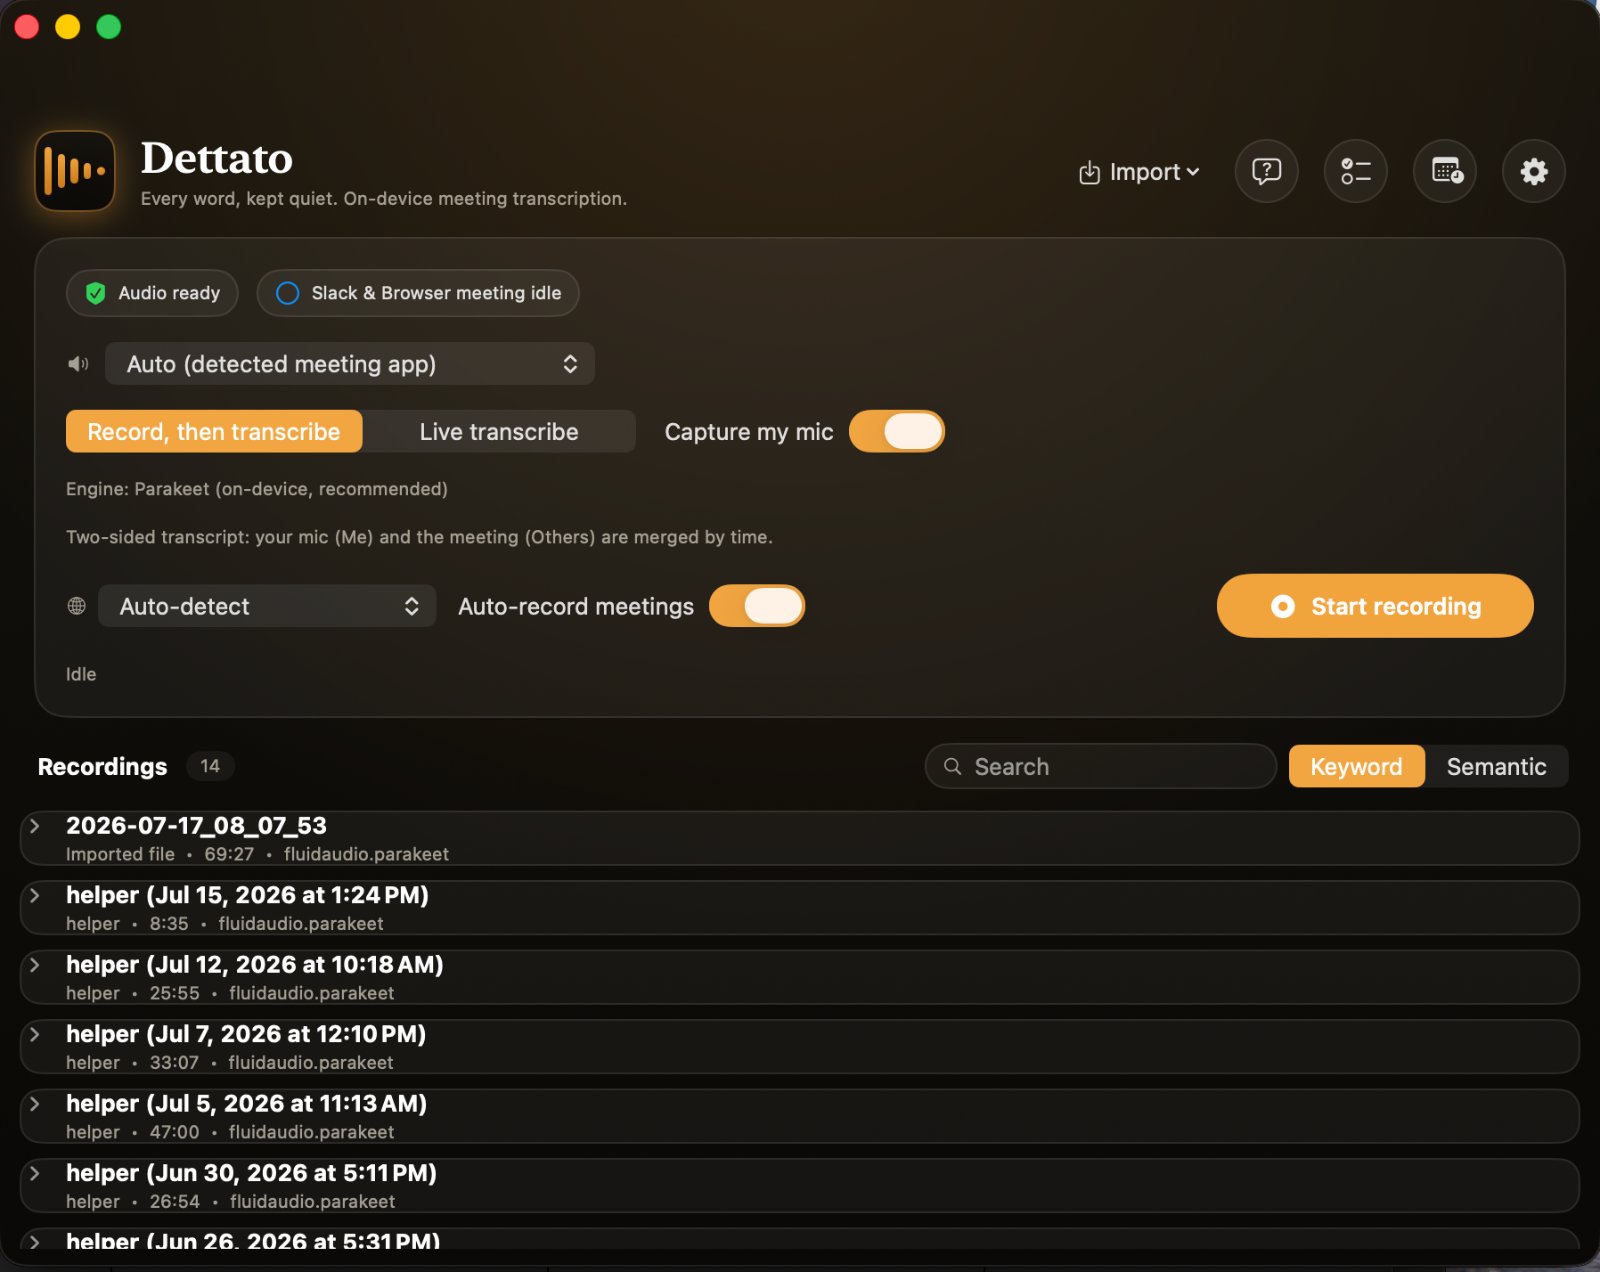Switch to Live transcribe mode
This screenshot has width=1600, height=1272.
click(499, 431)
